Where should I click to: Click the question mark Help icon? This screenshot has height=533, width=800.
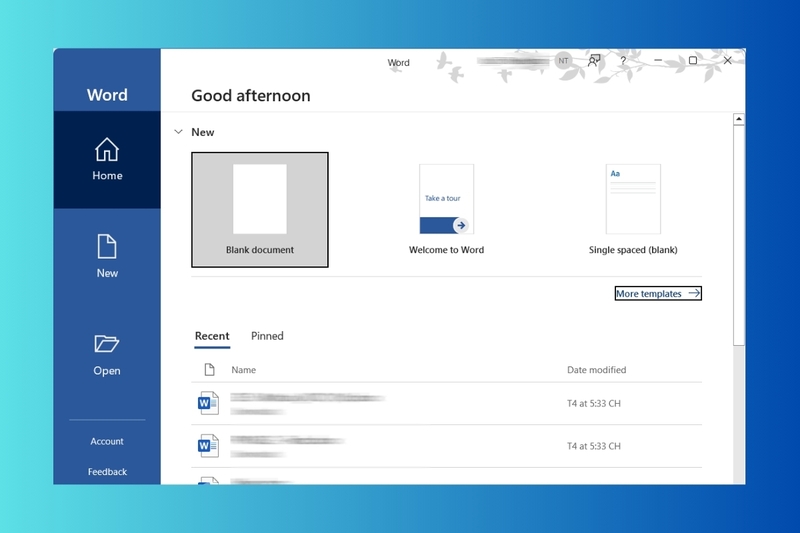click(x=623, y=61)
